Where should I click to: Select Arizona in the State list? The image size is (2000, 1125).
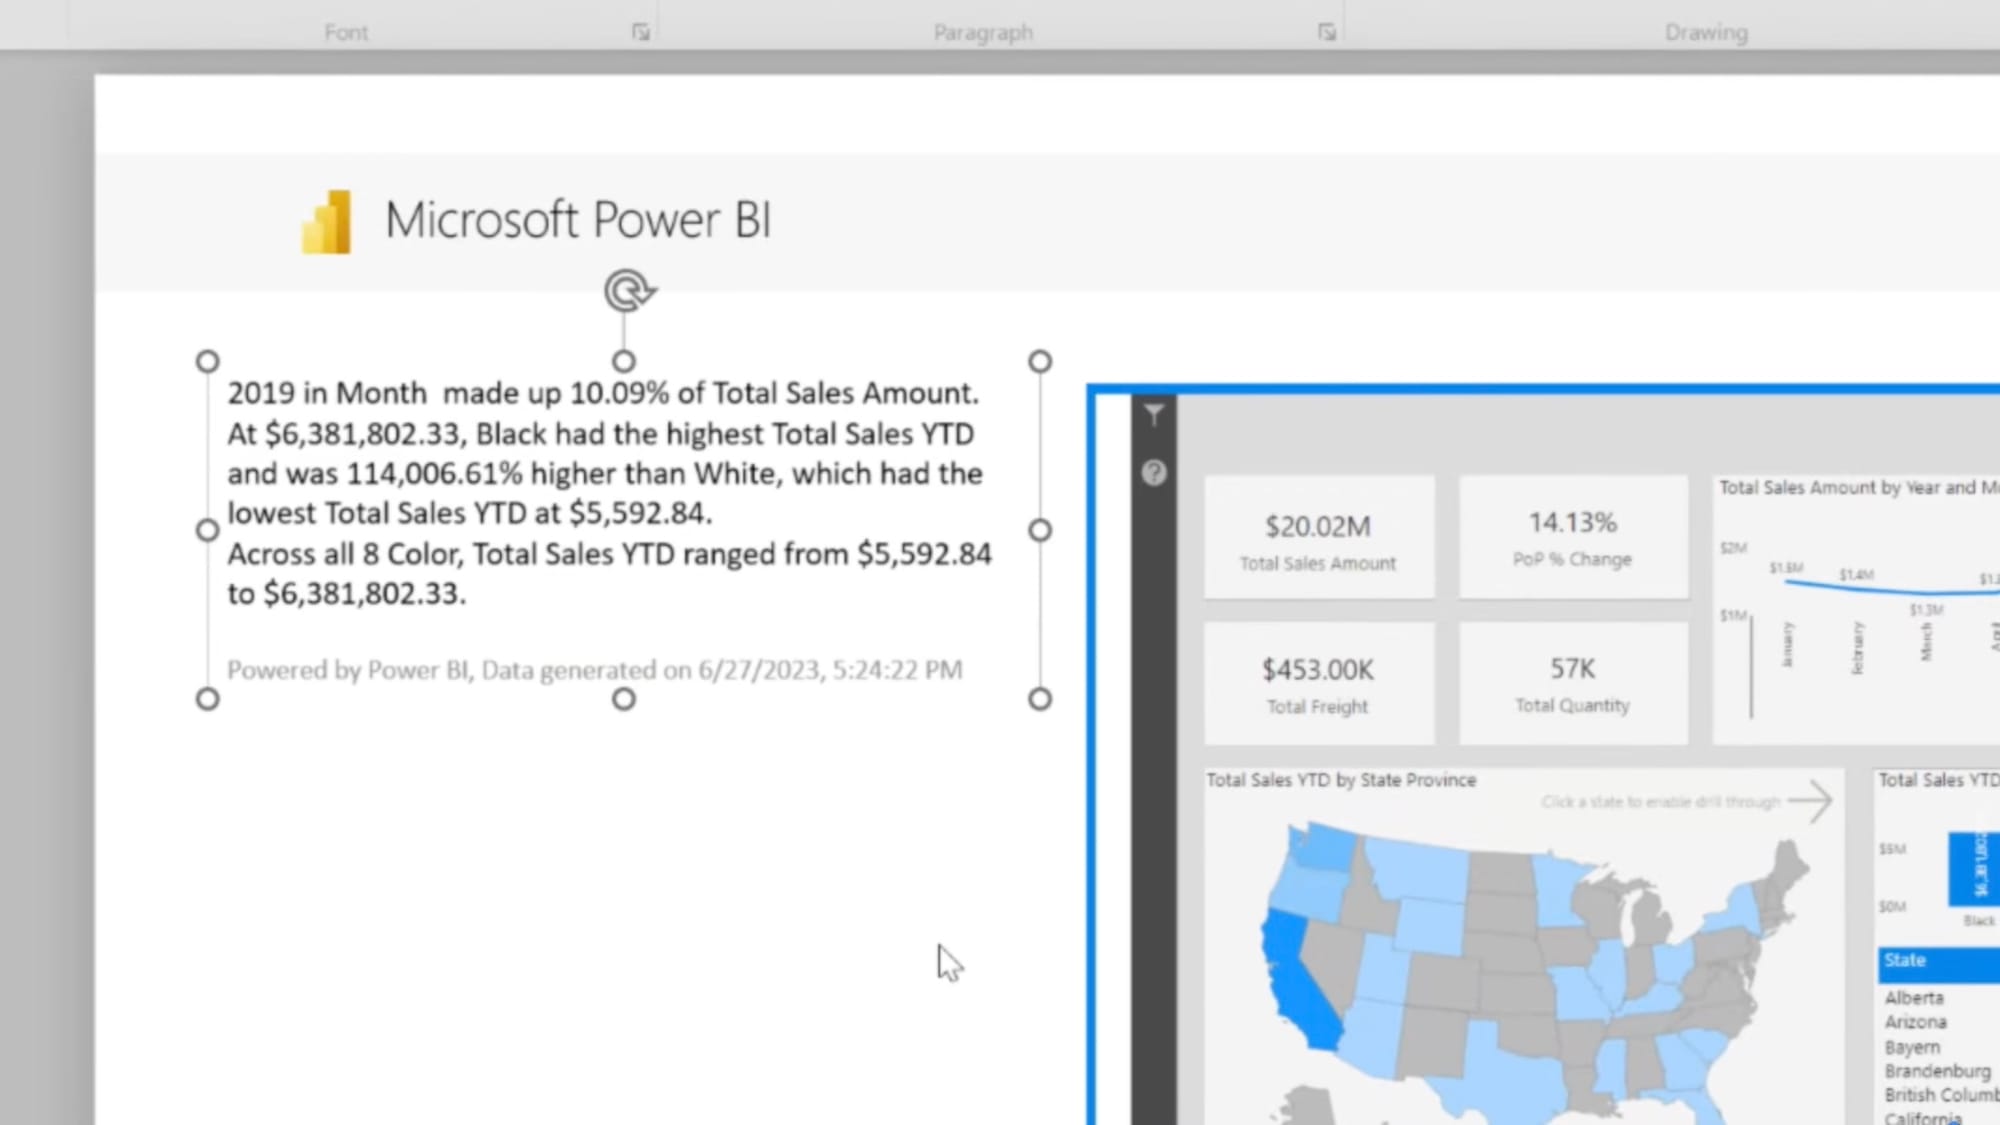[1915, 1022]
